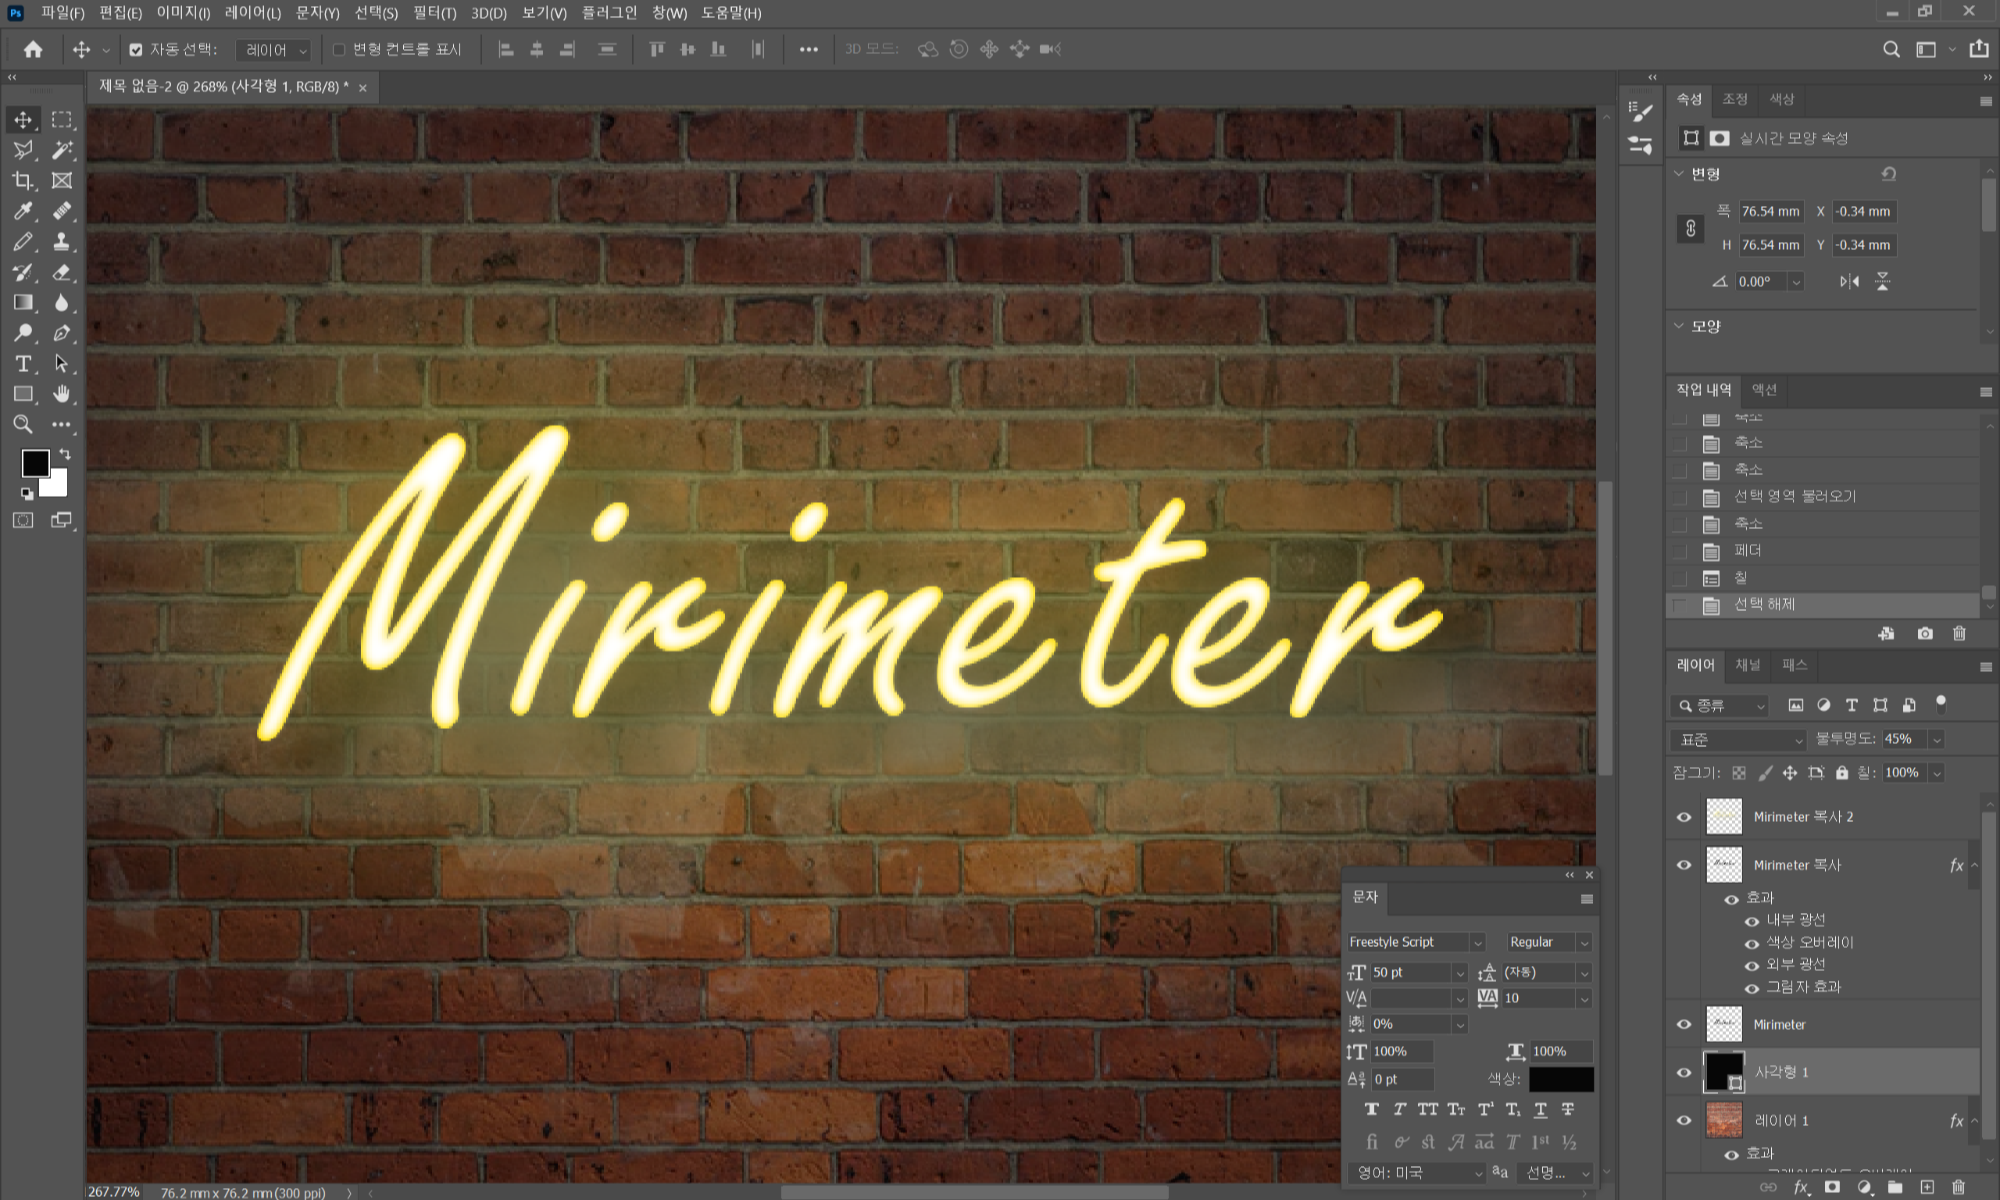Enable the 변형 컨트롤 표시 checkbox
Screen dimensions: 2000x1200
click(x=339, y=49)
